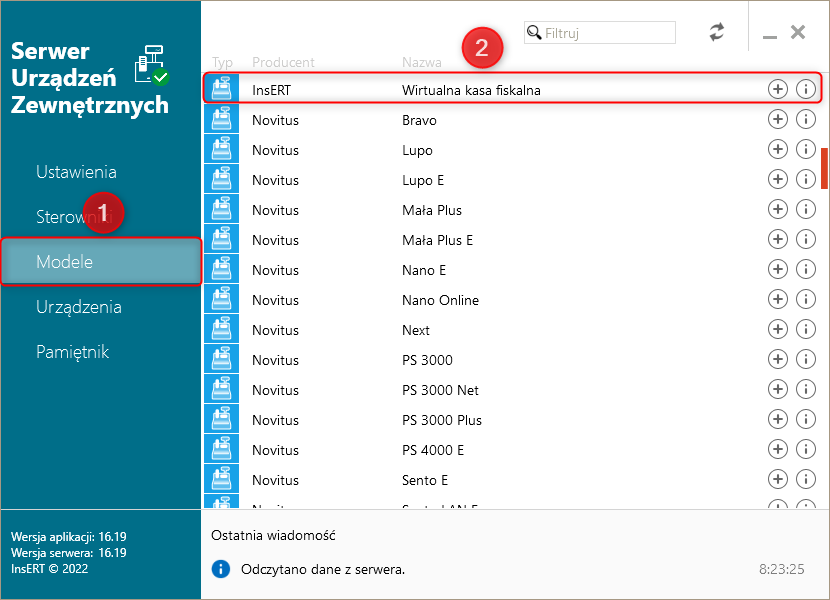The width and height of the screenshot is (830, 600).
Task: Show info for Nano E
Action: point(806,269)
